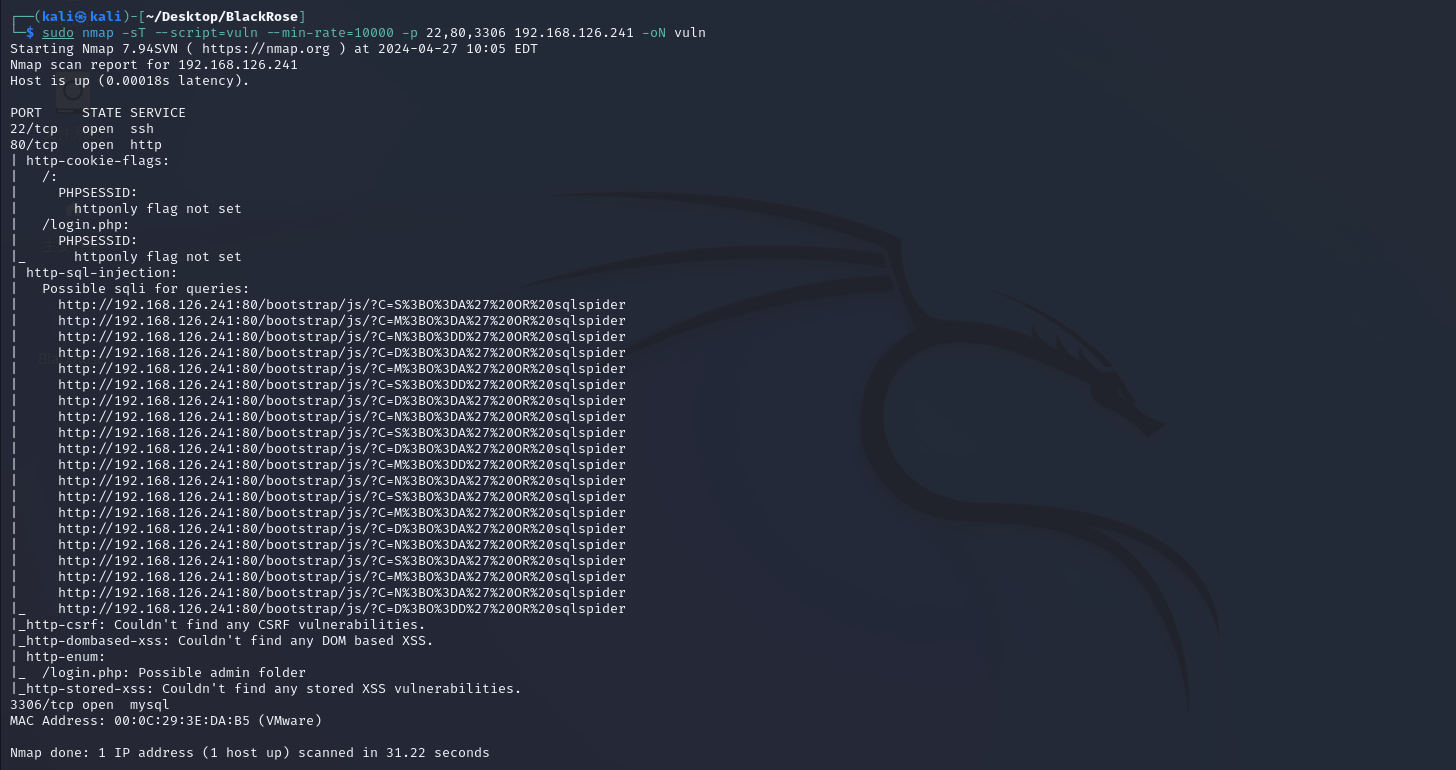Click 'Starting Nmap 7.94SVN' text
Viewport: 1456px width, 770px height.
94,48
